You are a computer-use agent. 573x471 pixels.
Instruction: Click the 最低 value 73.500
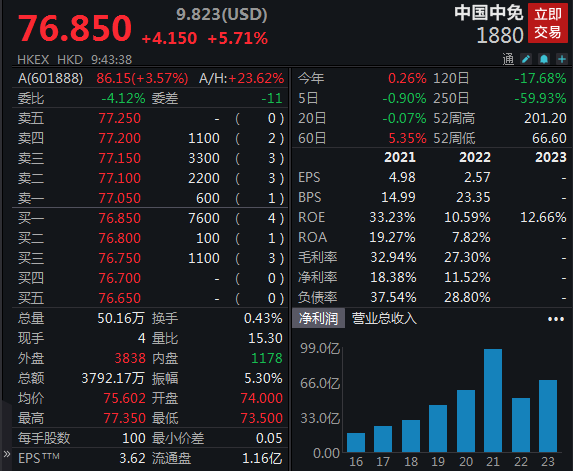coord(262,418)
